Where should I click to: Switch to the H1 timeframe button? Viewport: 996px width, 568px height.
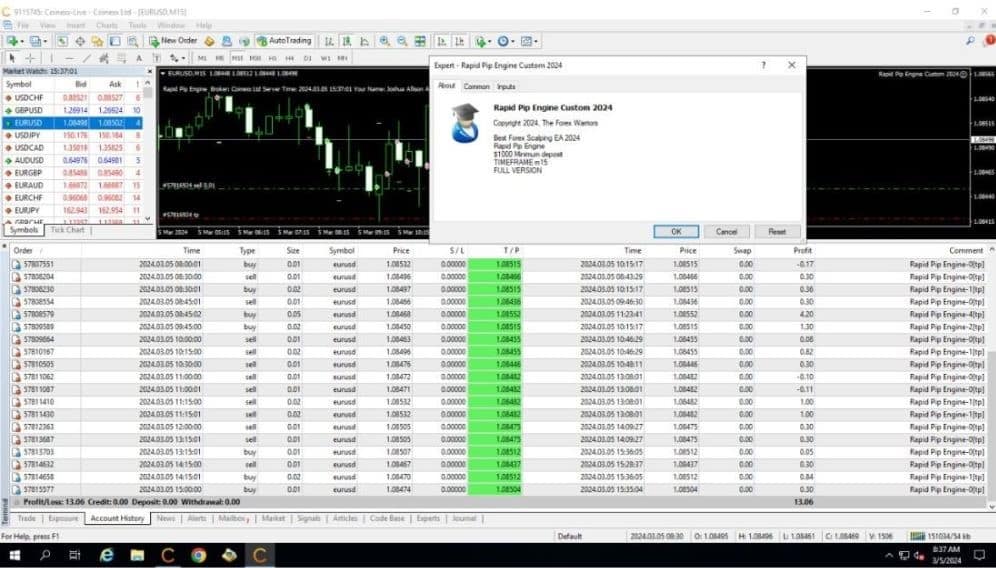[x=272, y=58]
